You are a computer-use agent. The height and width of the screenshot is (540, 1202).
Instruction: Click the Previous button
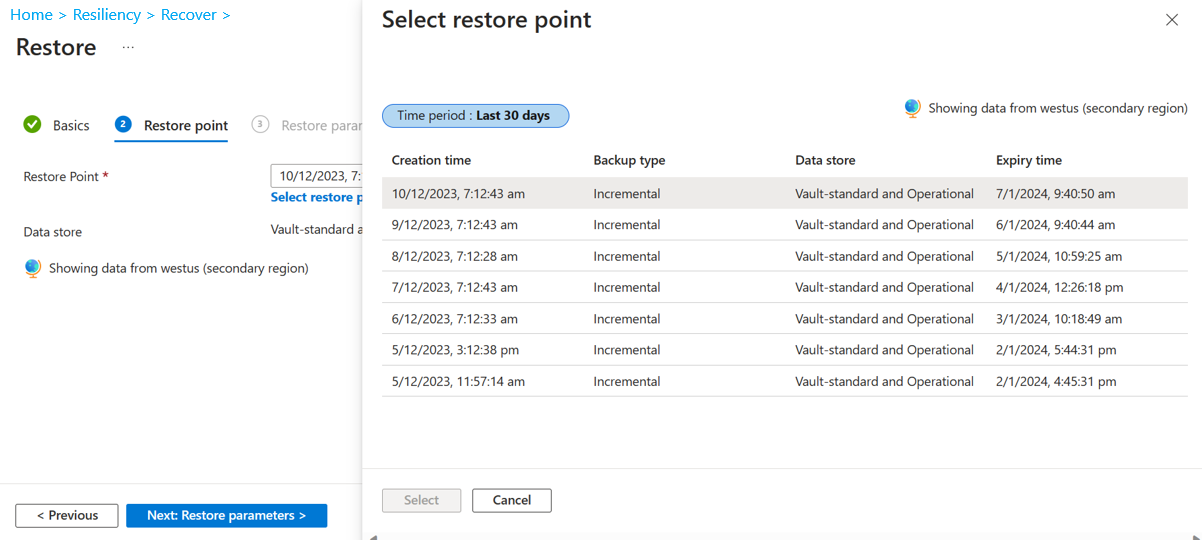pyautogui.click(x=67, y=516)
